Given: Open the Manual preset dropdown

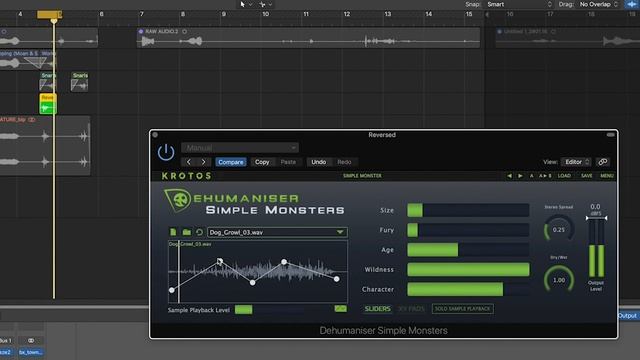Looking at the screenshot, I should click(x=240, y=147).
